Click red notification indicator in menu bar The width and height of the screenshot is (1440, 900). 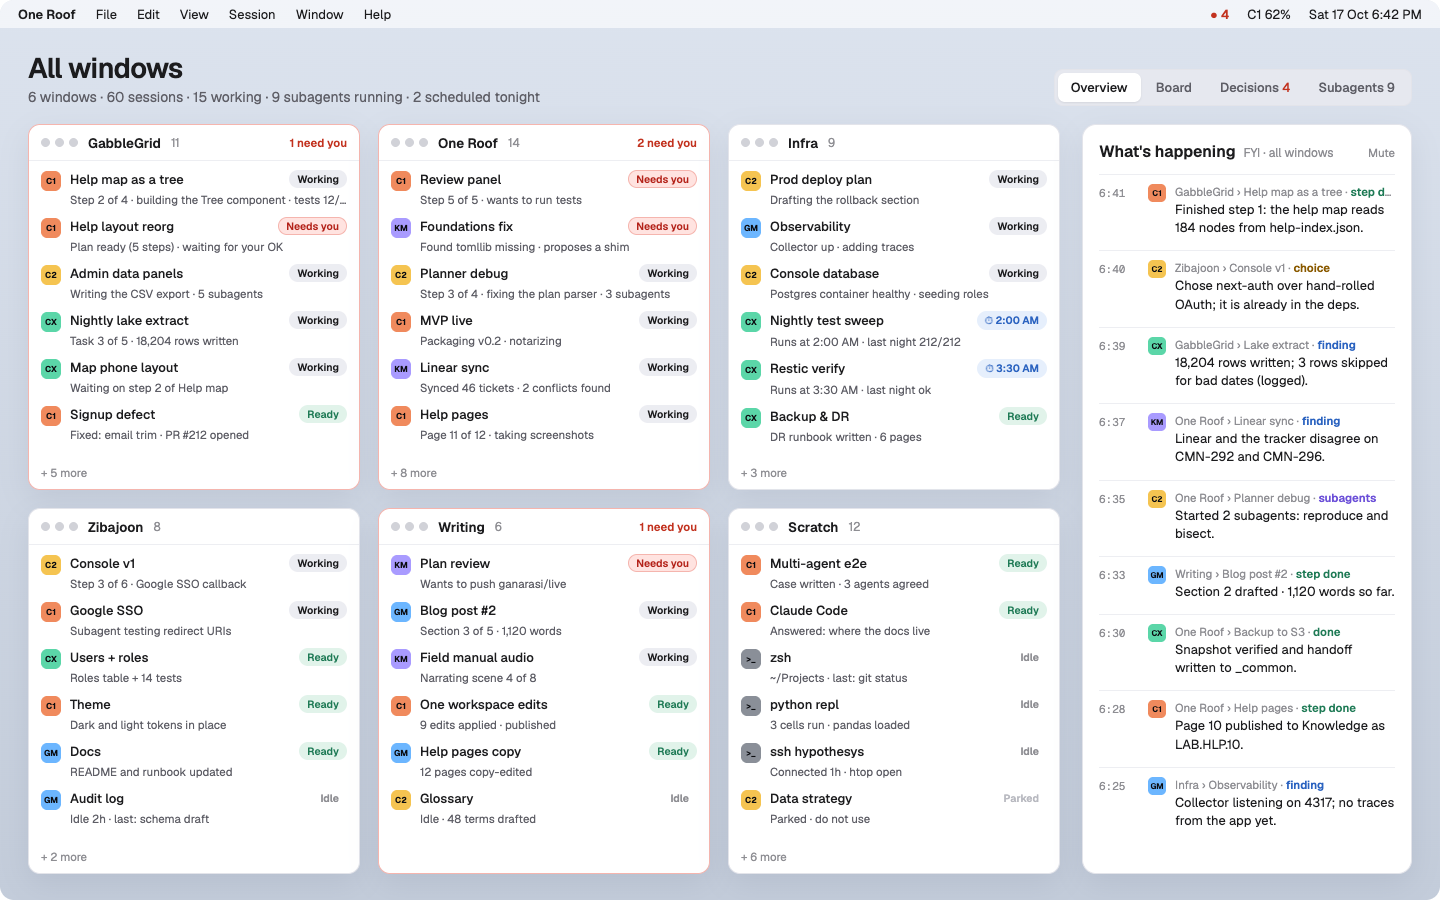click(1219, 15)
